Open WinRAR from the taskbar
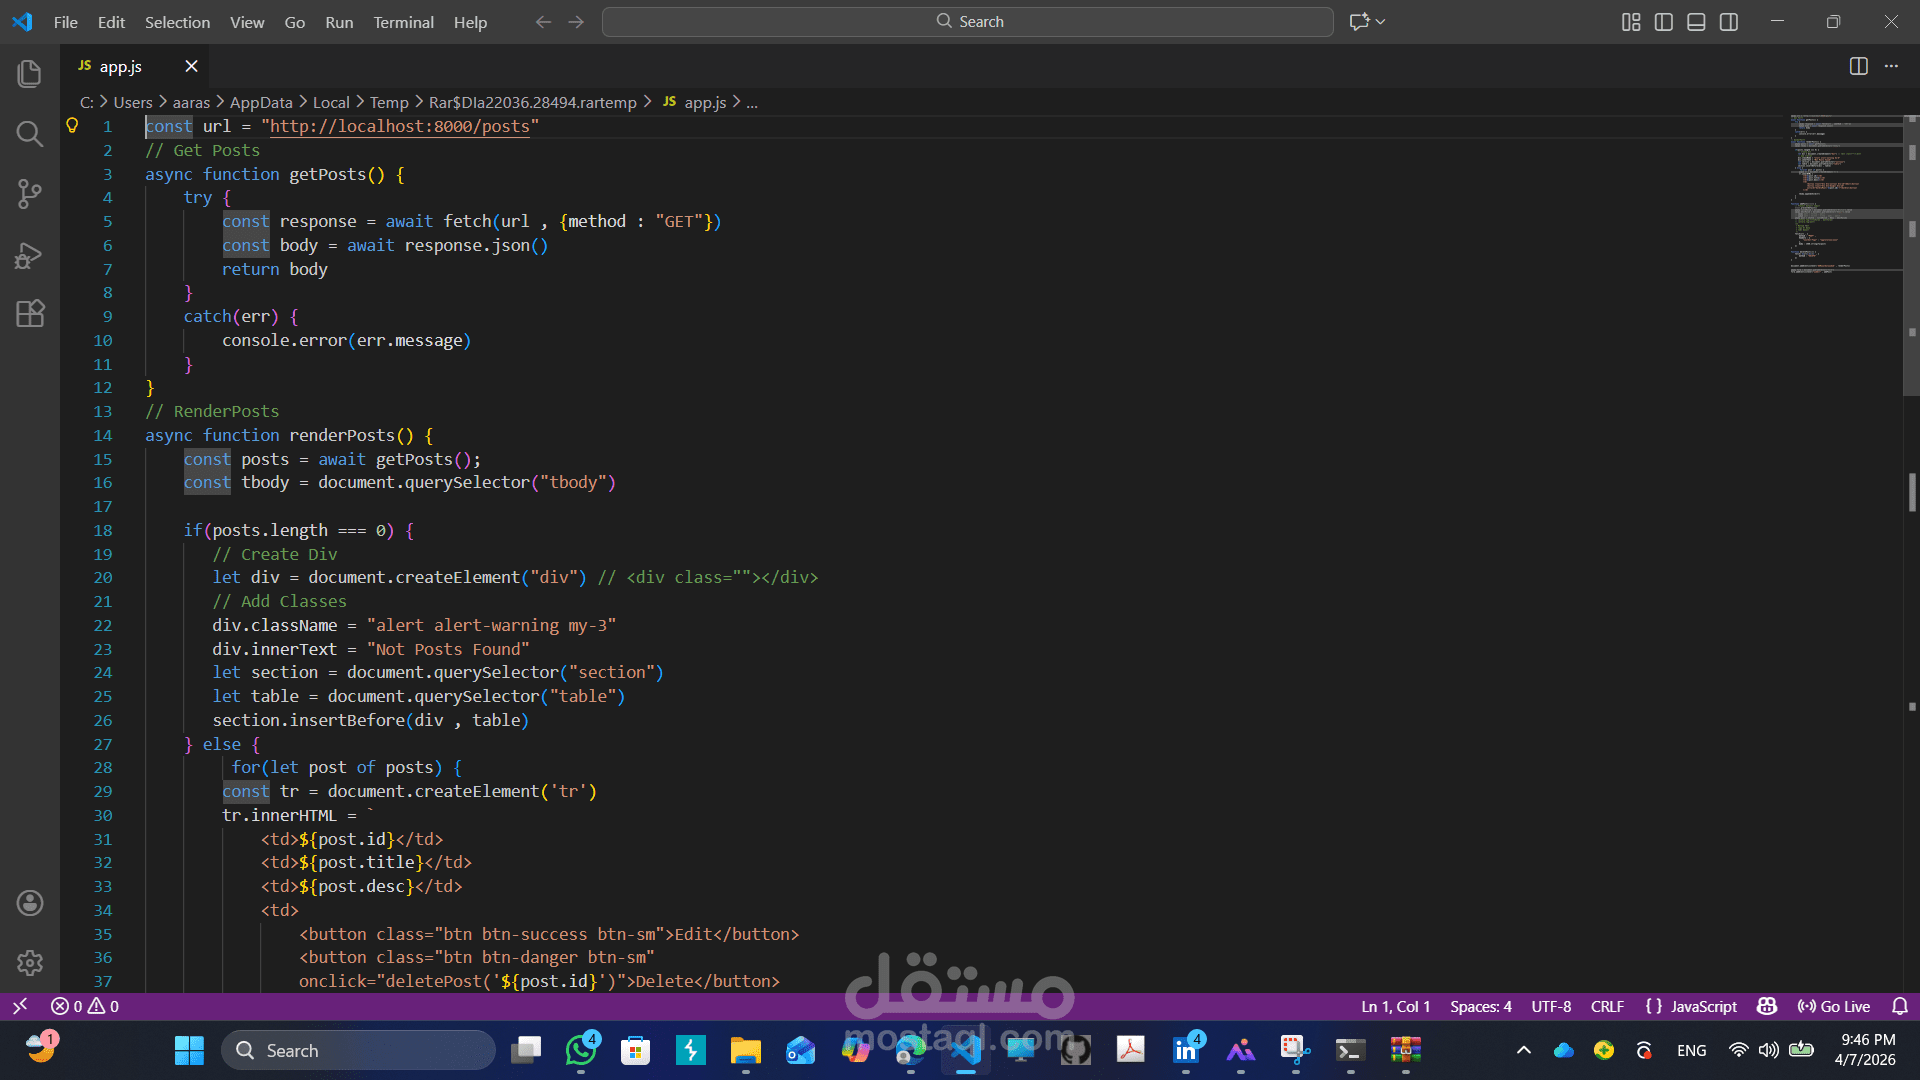 (1405, 1050)
